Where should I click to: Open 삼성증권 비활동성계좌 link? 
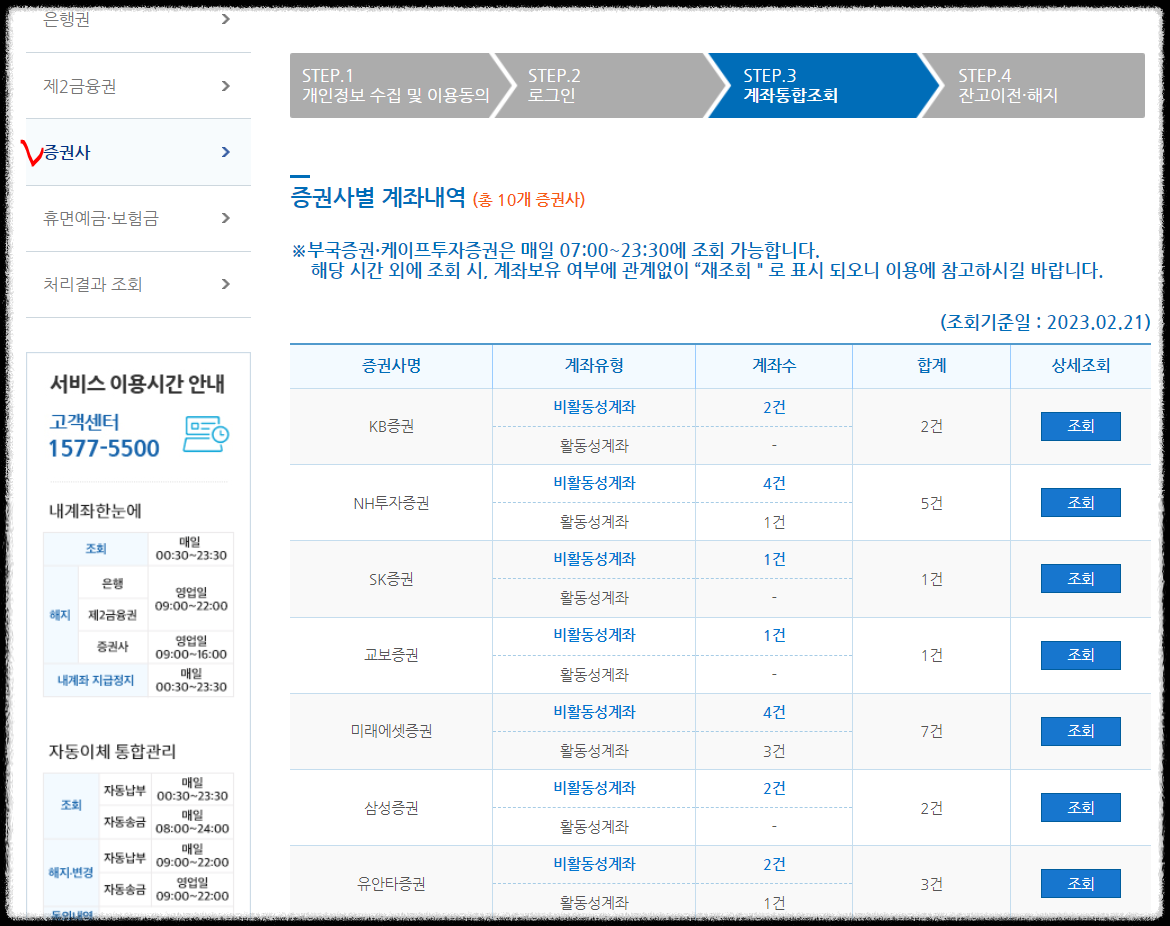tap(594, 788)
